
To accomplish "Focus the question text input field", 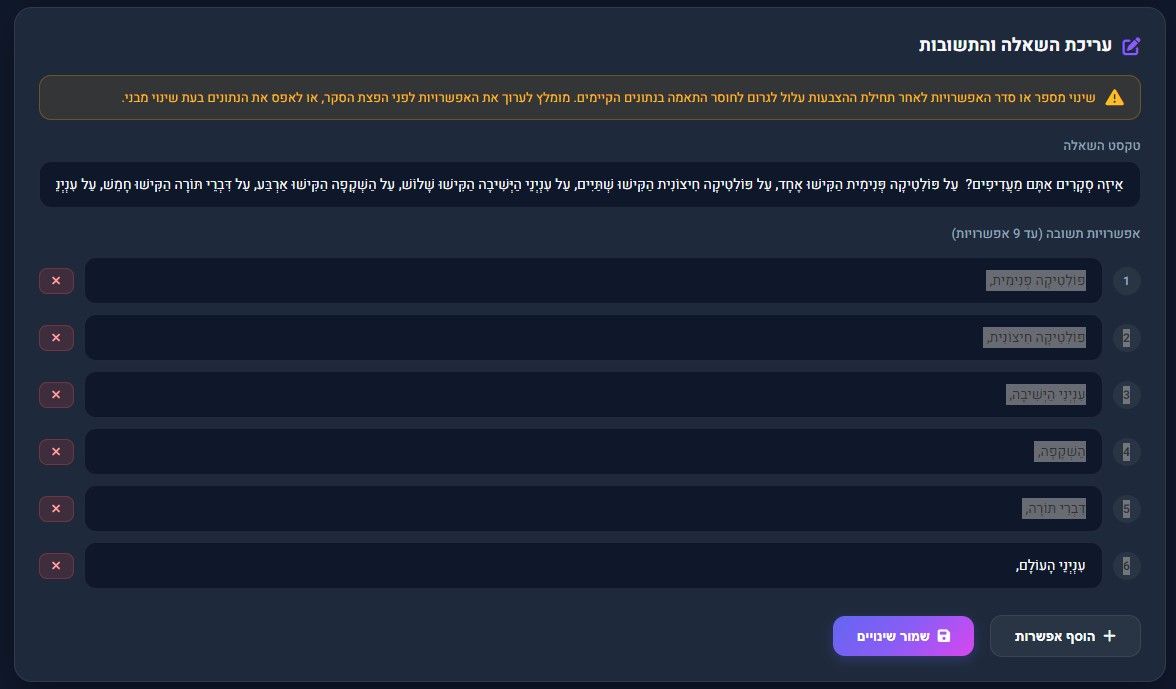I will point(590,184).
